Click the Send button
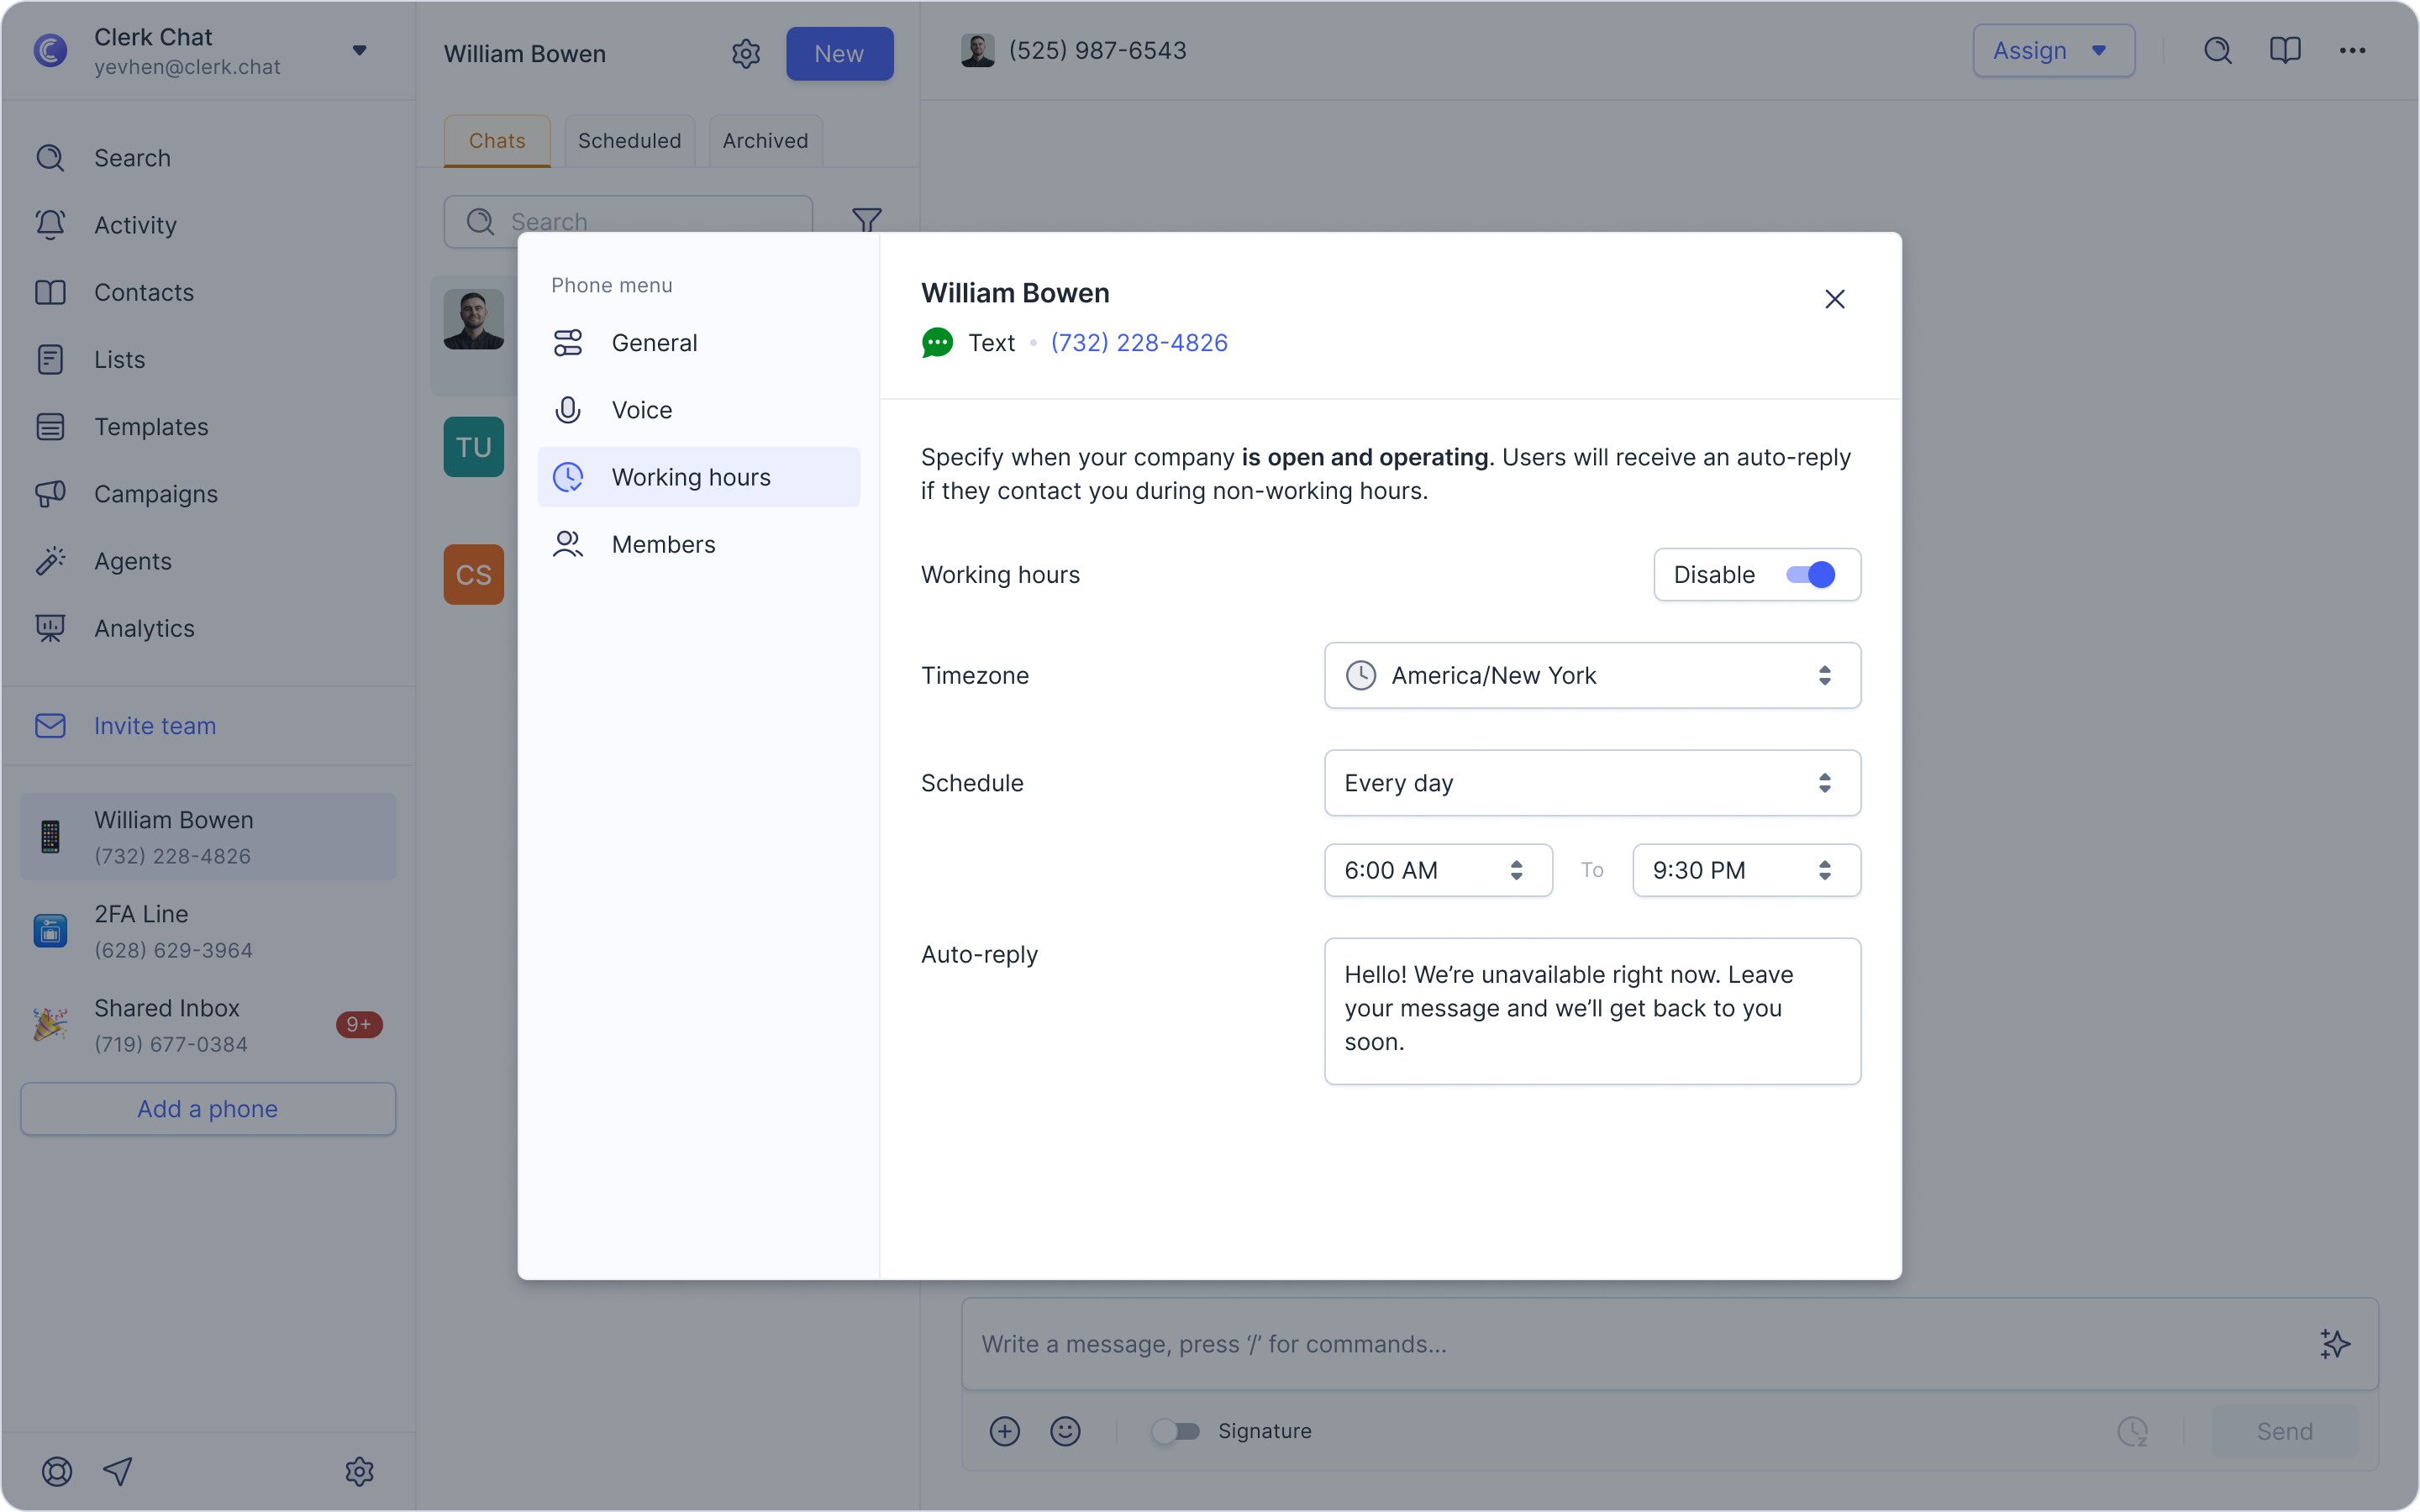This screenshot has width=2420, height=1512. tap(2284, 1431)
